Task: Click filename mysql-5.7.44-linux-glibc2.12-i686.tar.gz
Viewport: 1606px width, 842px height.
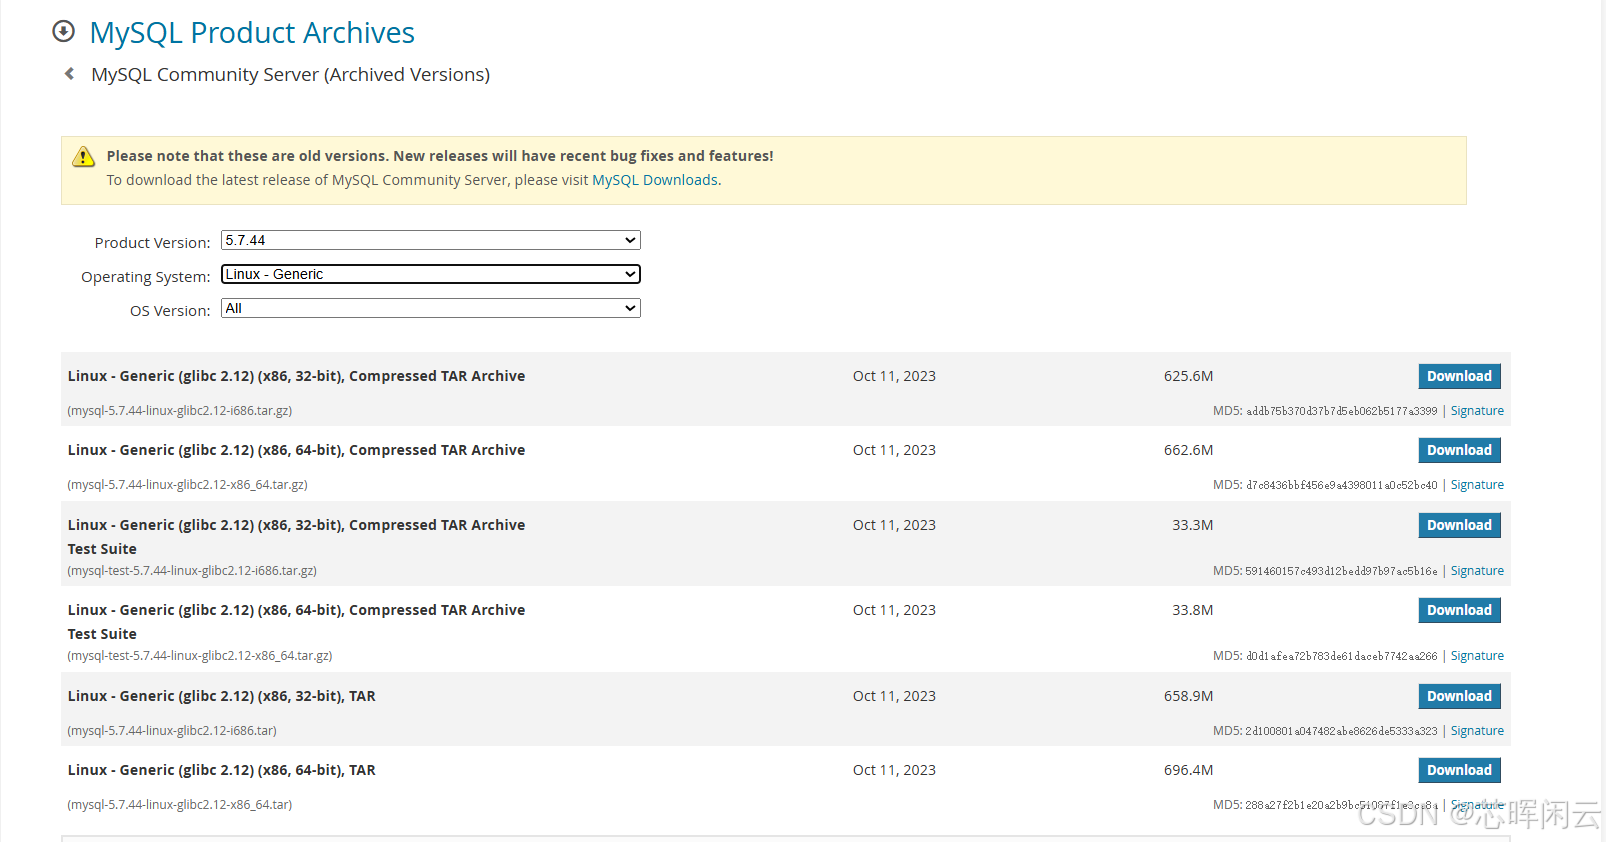Action: click(x=180, y=411)
